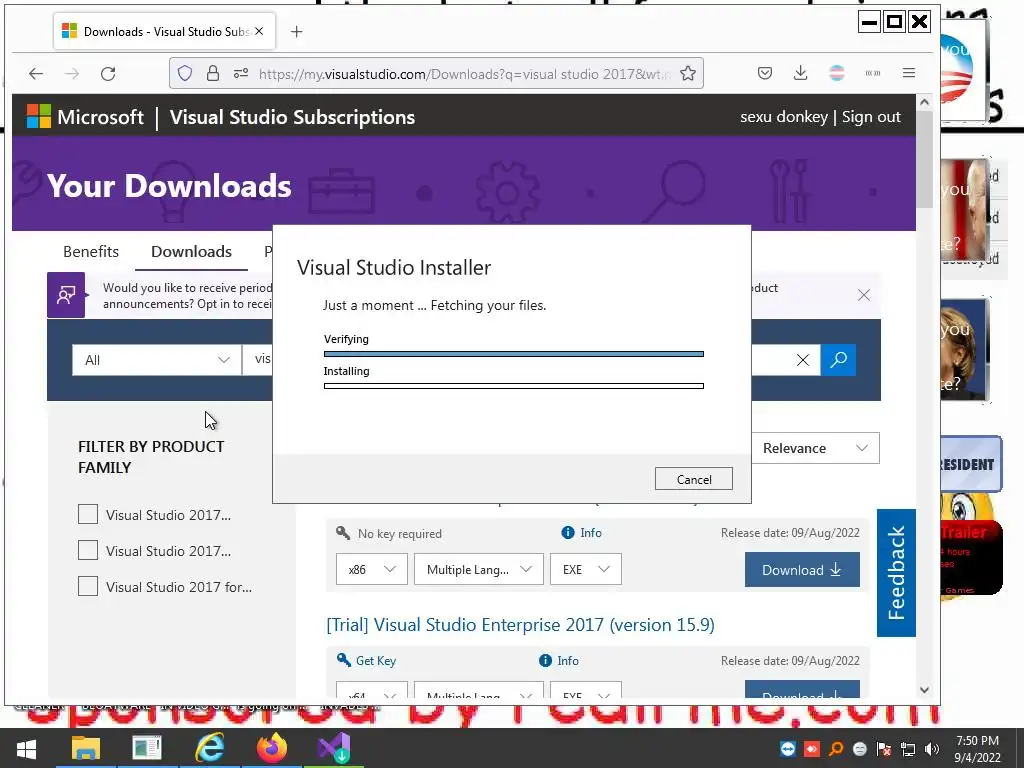The height and width of the screenshot is (768, 1024).
Task: Cancel the Visual Studio Installer dialog
Action: click(694, 479)
